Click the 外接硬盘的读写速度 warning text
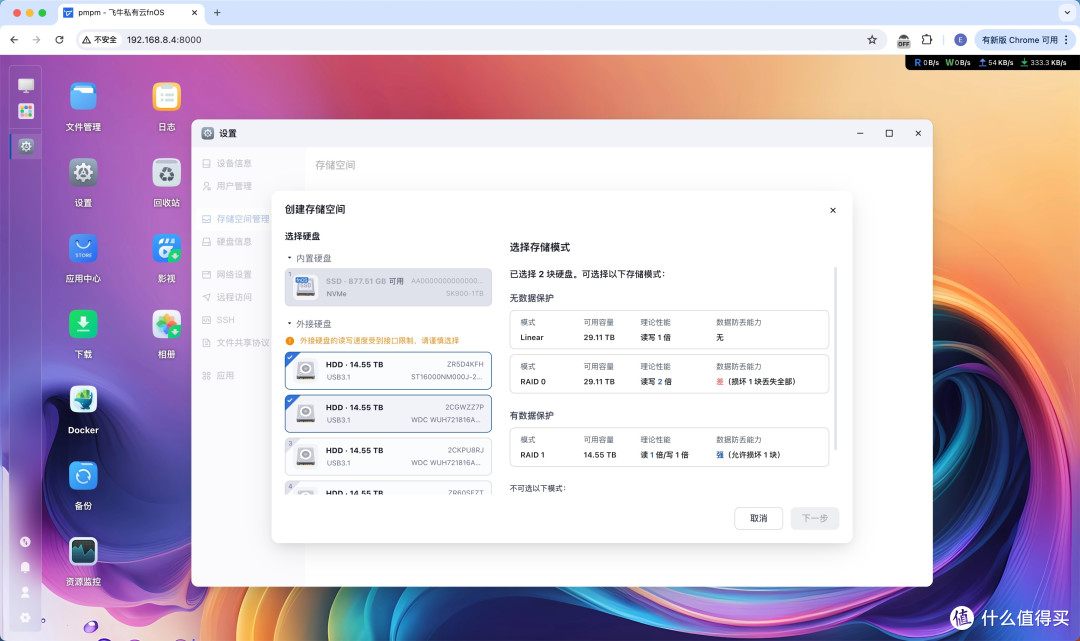Screen dimensions: 1080x641 click(x=379, y=341)
